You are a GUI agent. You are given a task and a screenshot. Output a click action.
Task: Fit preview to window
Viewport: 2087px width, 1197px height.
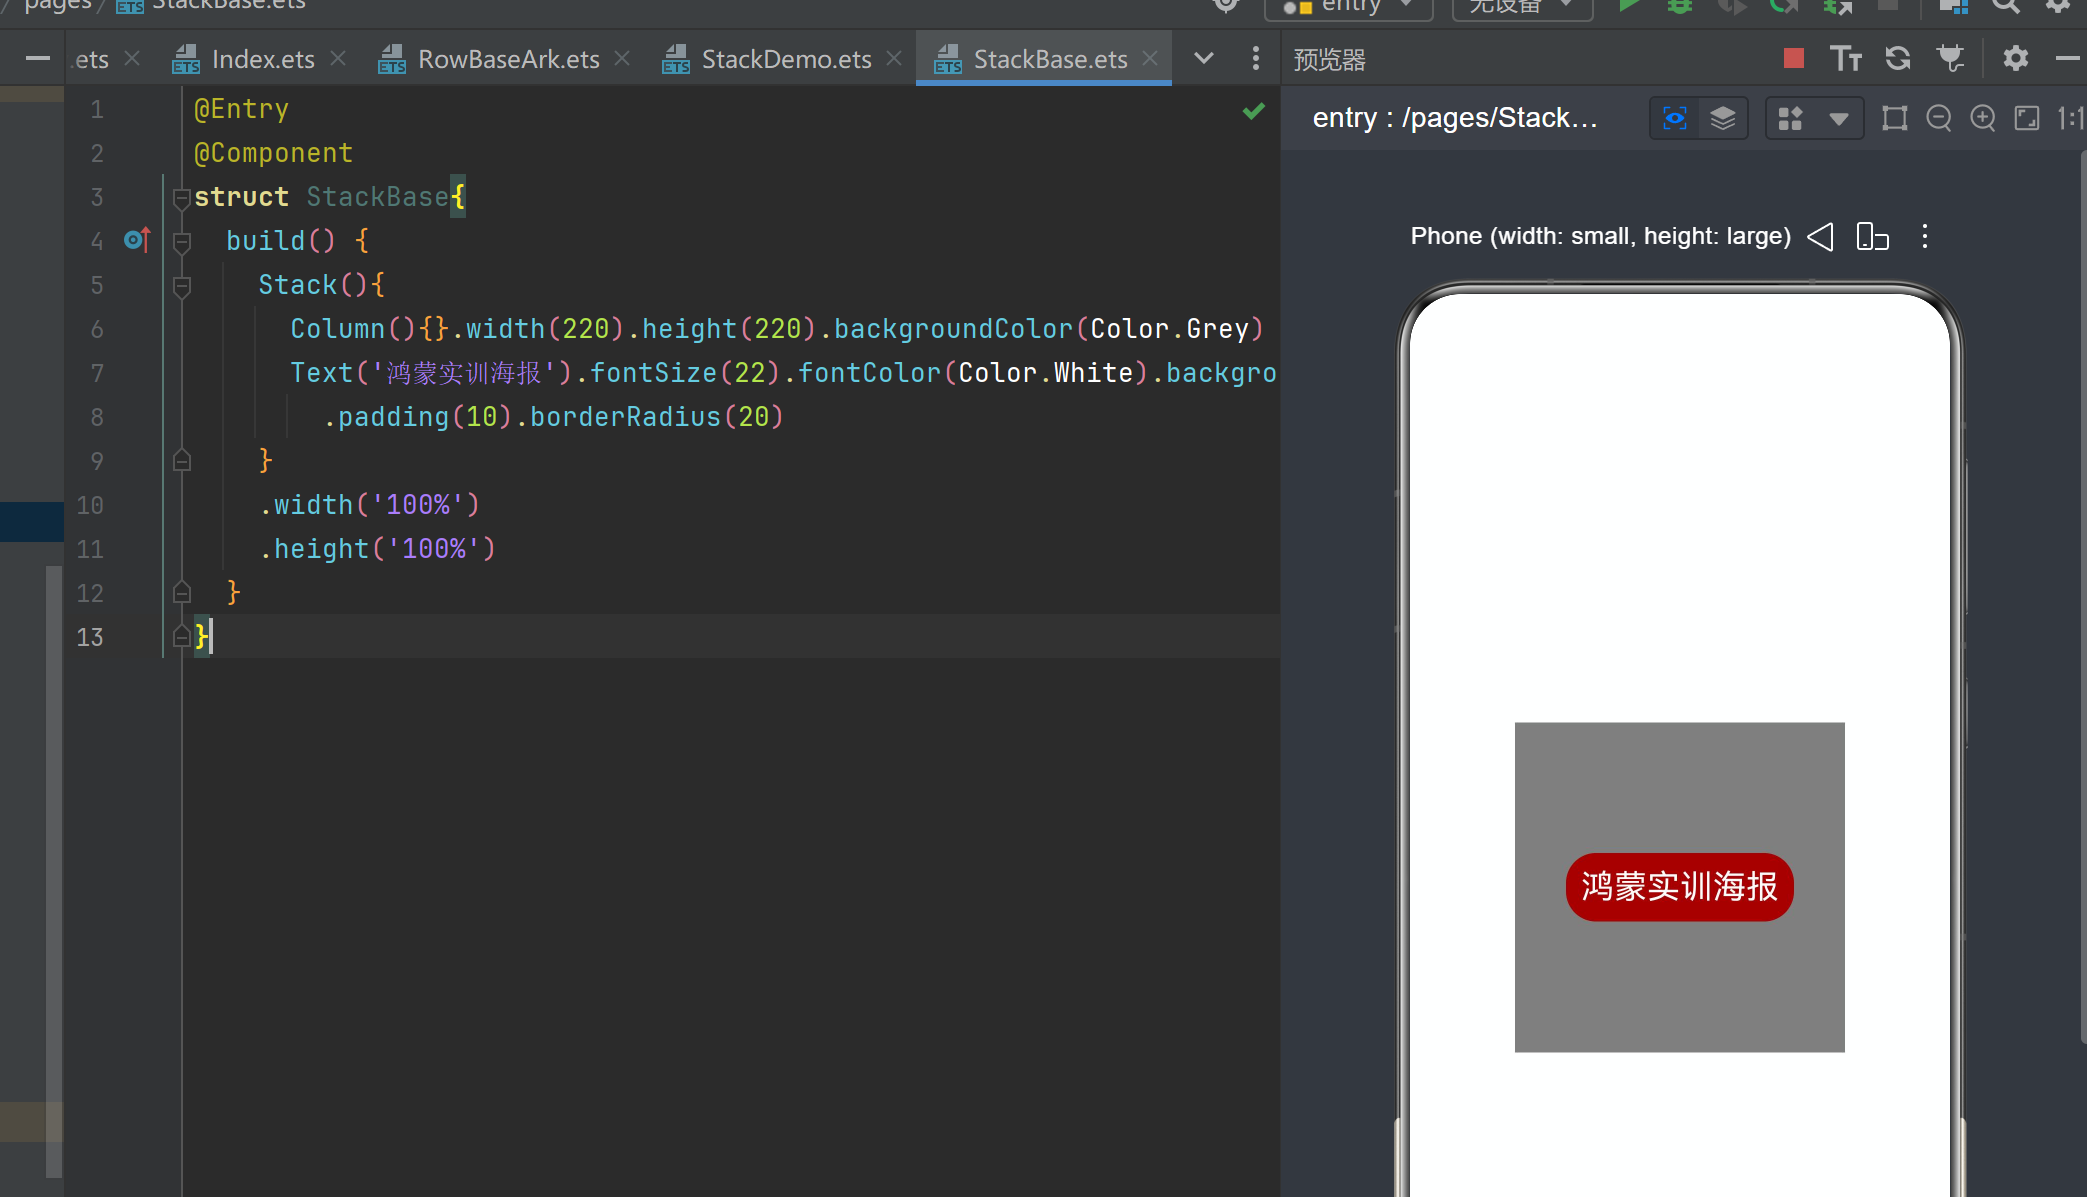(x=2027, y=118)
